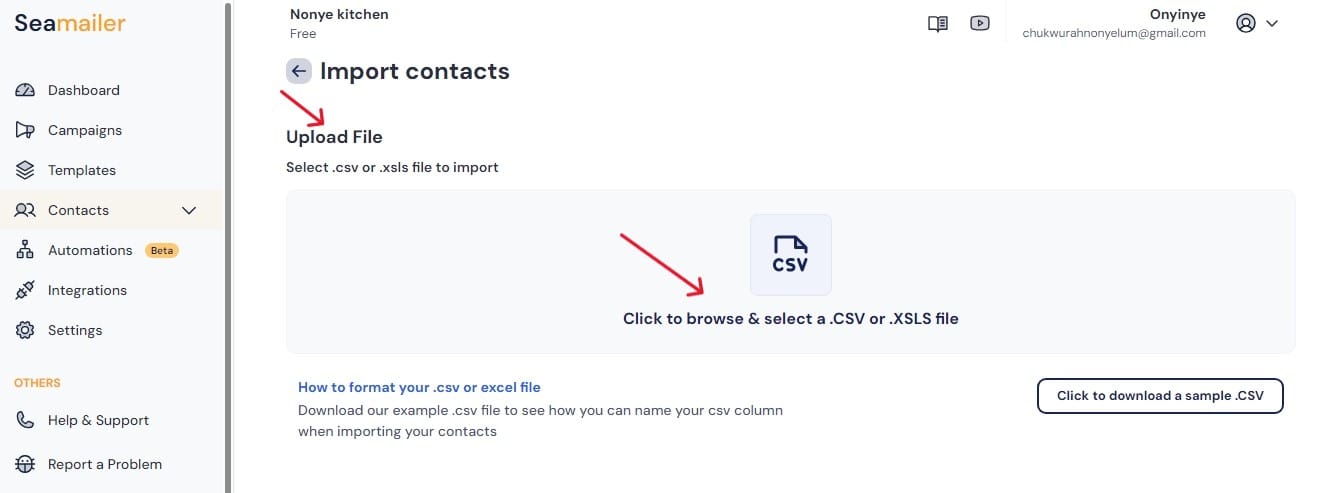This screenshot has height=493, width=1333.
Task: Click the Settings gear icon in sidebar
Action: pyautogui.click(x=26, y=330)
